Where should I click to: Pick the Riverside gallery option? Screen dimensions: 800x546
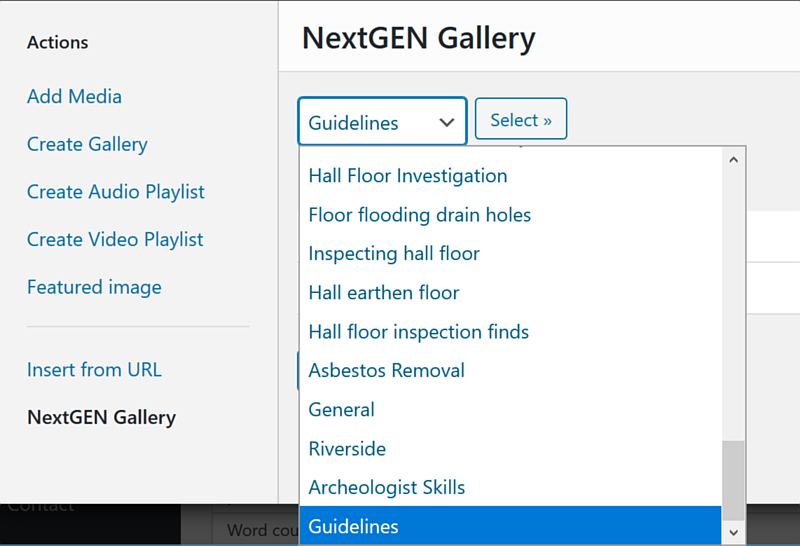(x=510, y=449)
